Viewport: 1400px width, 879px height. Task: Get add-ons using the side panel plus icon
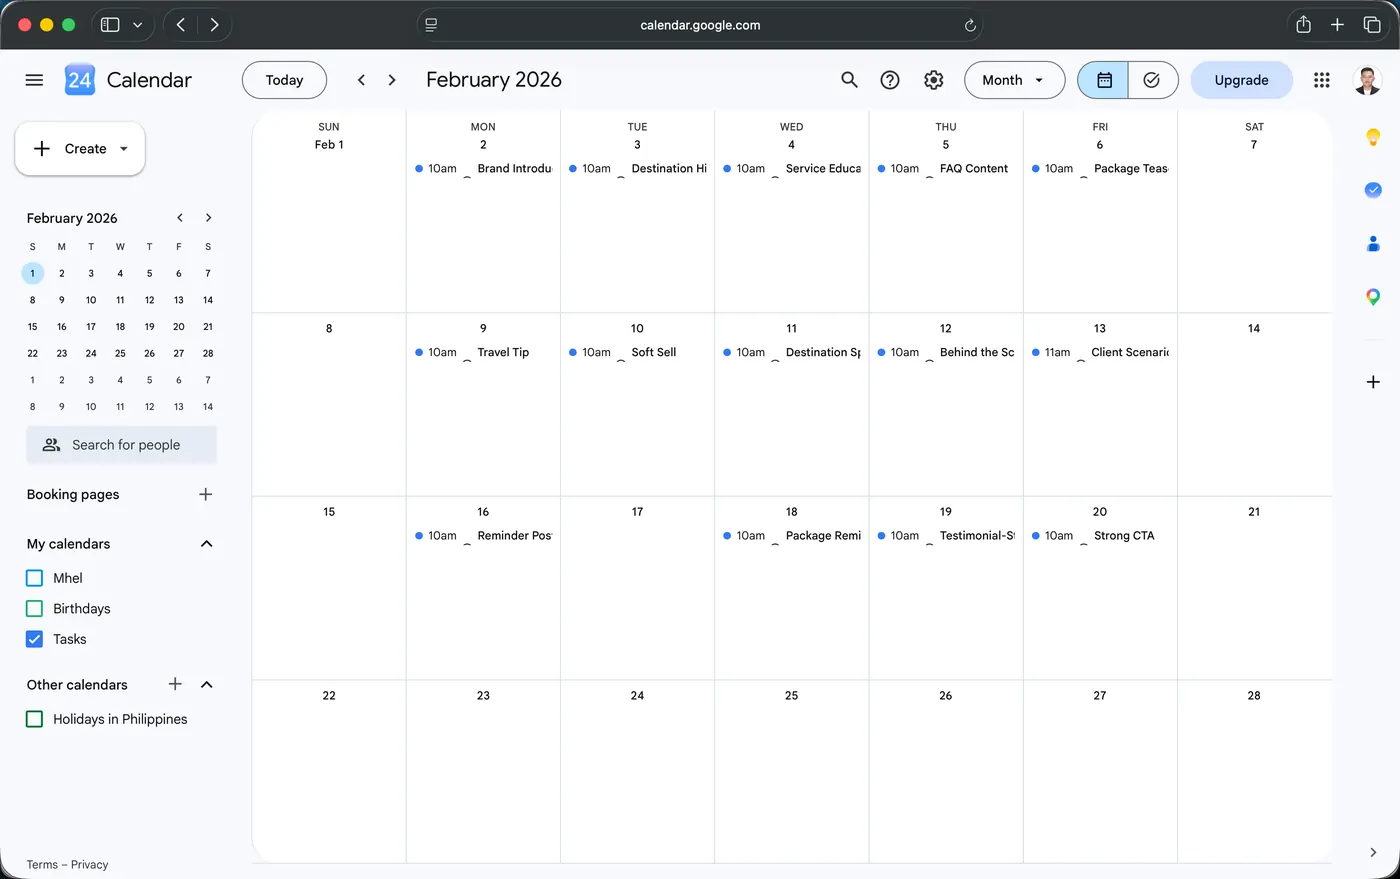(1373, 382)
